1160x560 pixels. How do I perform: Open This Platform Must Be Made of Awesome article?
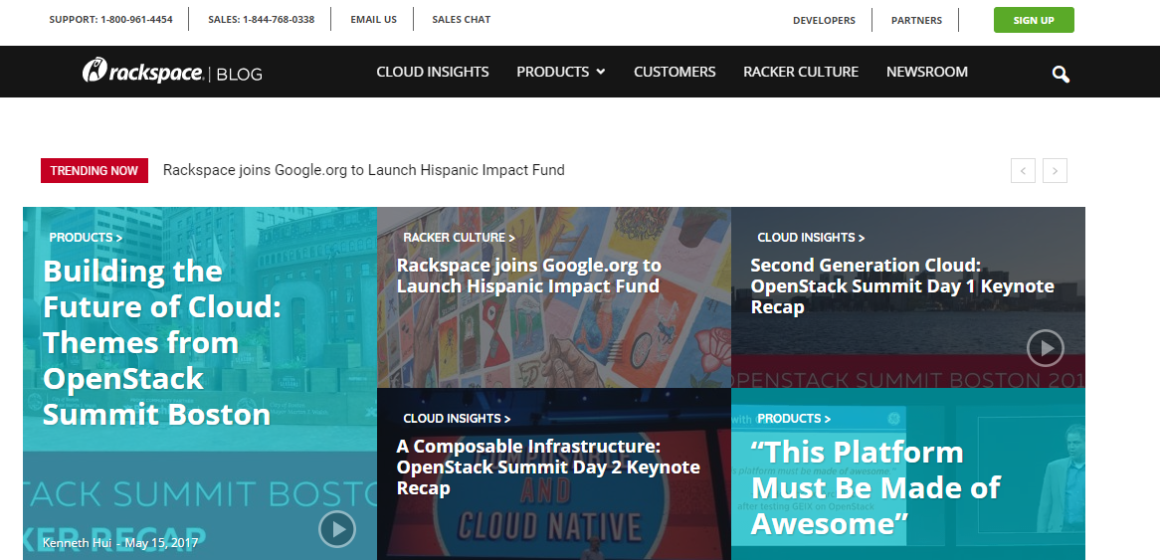875,488
